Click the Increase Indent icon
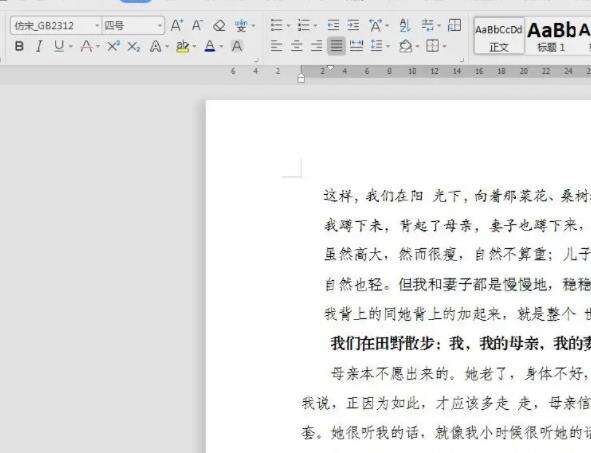Image resolution: width=591 pixels, height=453 pixels. tap(353, 25)
